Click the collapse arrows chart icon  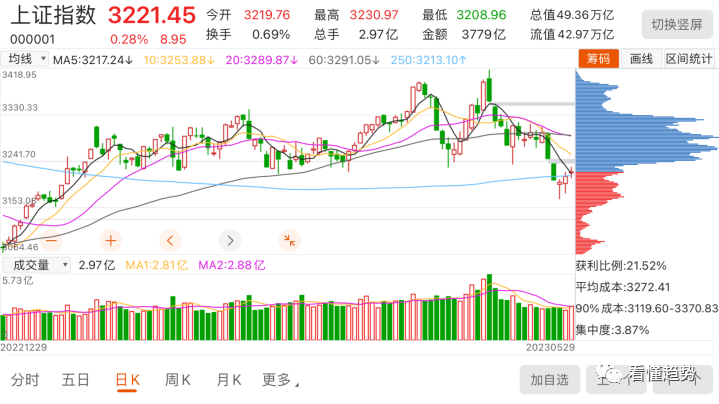point(289,240)
